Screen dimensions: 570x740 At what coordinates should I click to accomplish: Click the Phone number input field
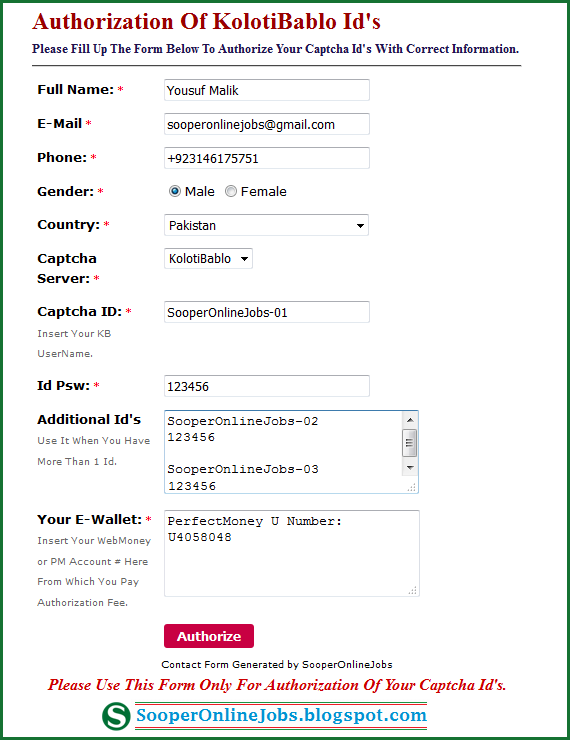[x=267, y=158]
